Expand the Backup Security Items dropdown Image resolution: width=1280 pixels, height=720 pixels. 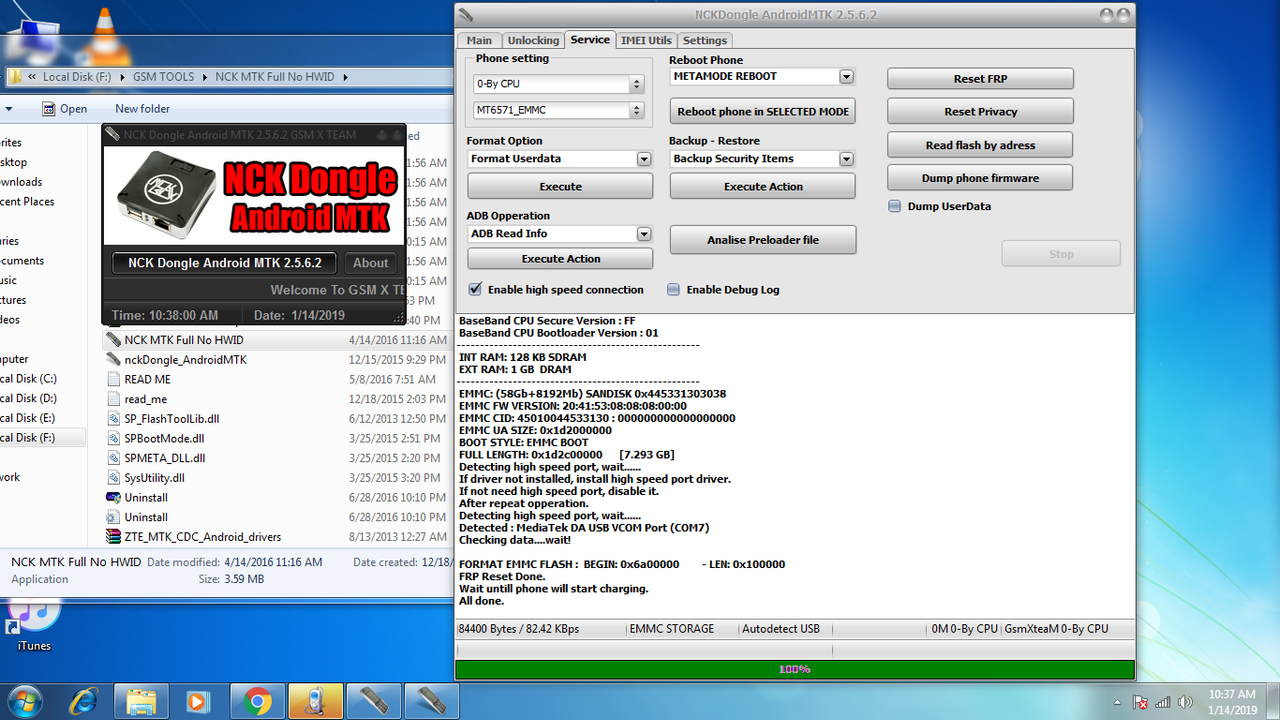point(846,159)
